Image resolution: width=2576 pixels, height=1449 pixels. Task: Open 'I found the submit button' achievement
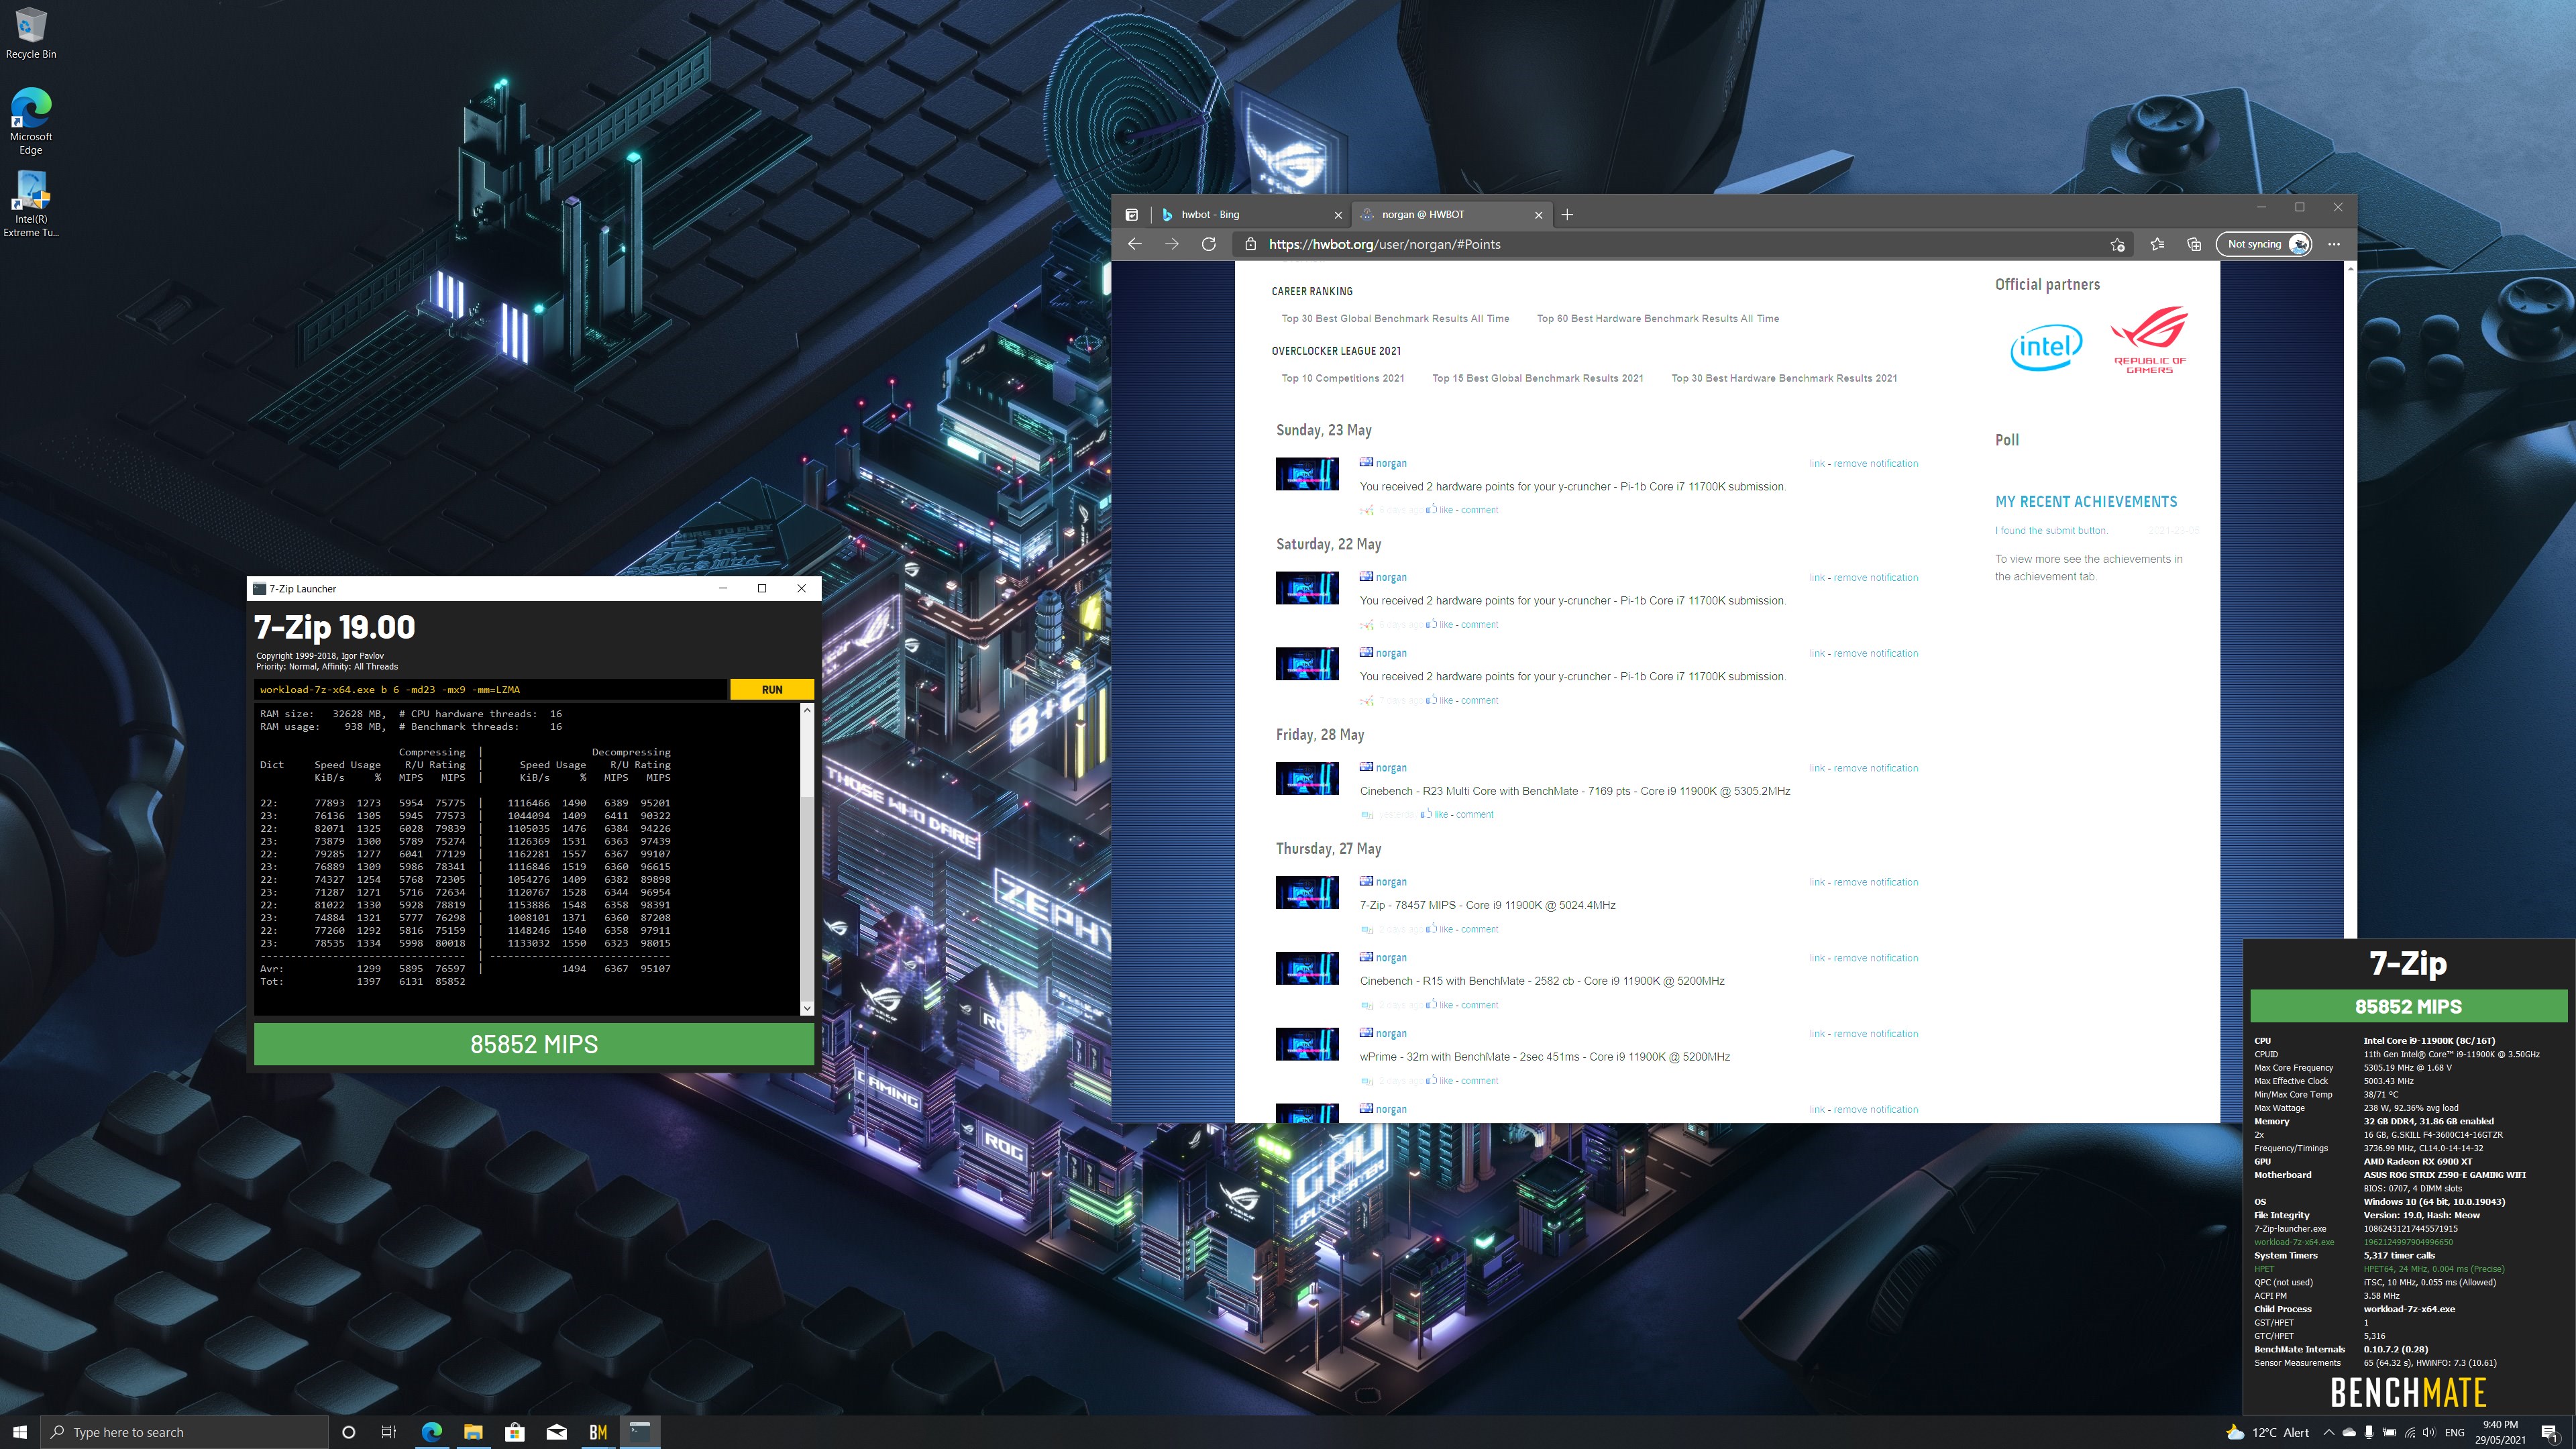2051,530
